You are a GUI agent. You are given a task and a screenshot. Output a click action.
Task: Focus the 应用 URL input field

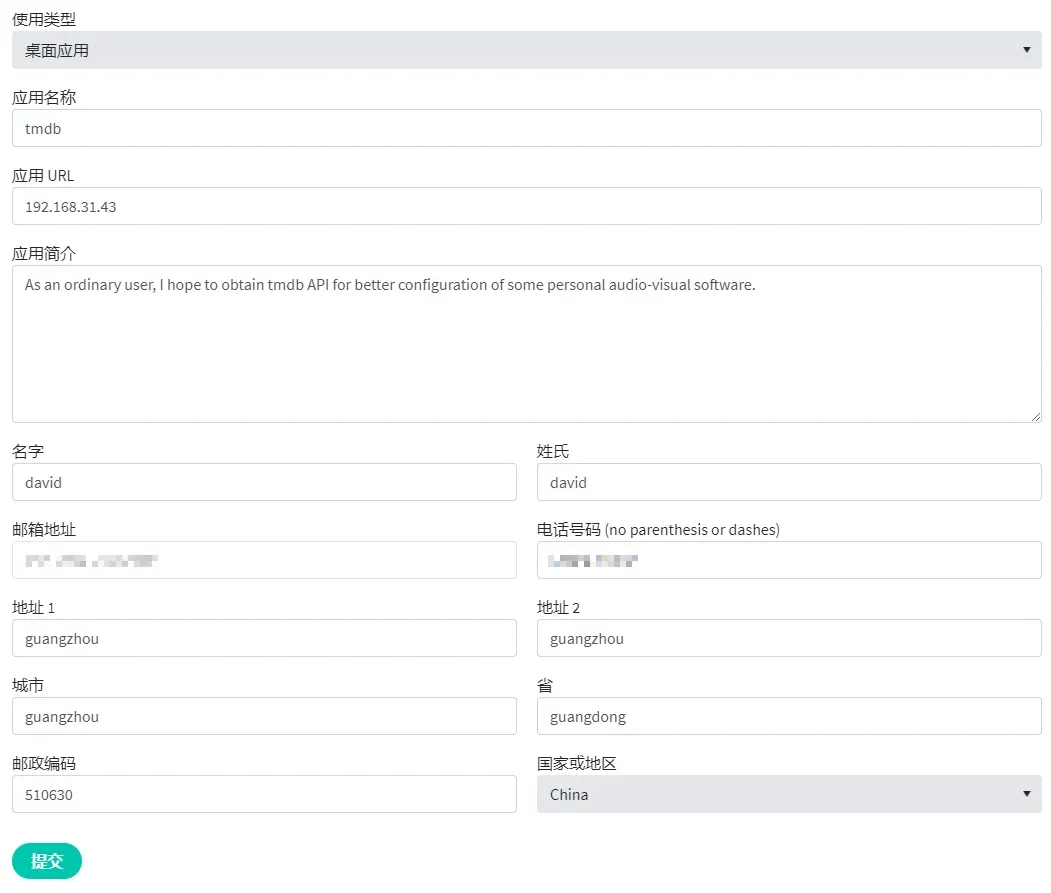526,206
